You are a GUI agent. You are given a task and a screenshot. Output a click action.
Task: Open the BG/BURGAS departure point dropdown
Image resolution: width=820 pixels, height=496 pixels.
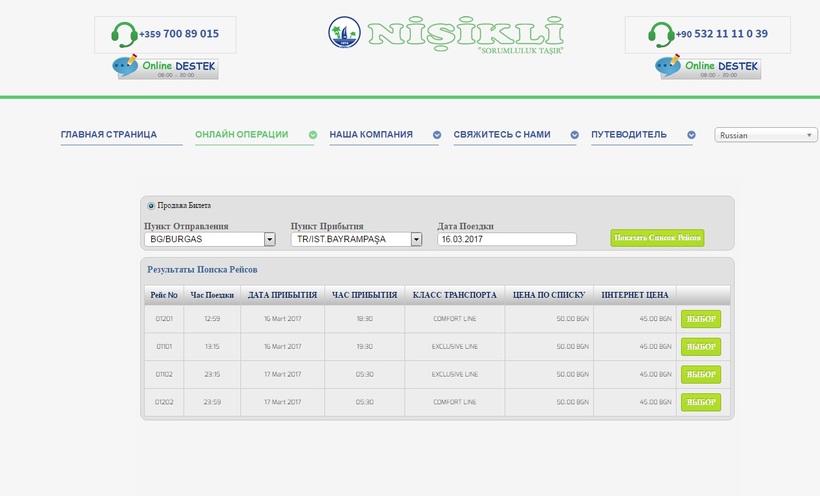click(x=269, y=240)
